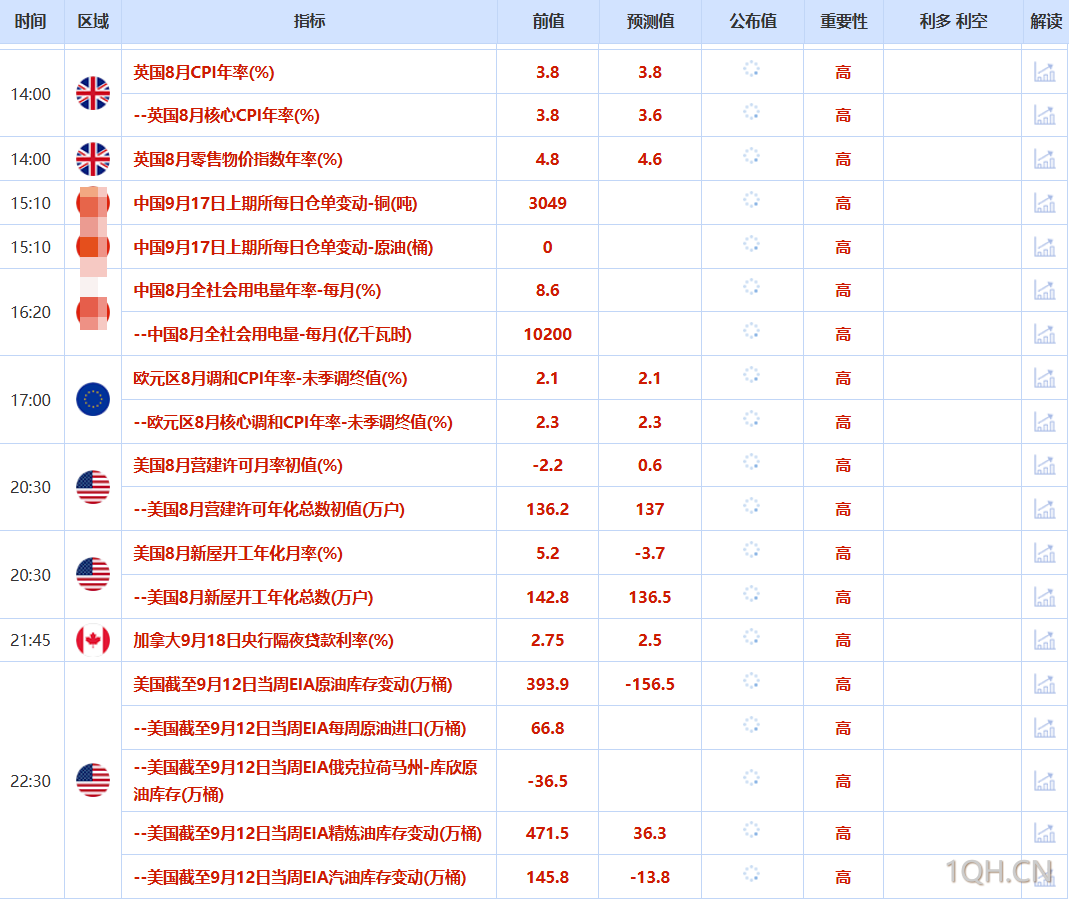Click the 时间 column header
1069x908 pixels.
31,21
